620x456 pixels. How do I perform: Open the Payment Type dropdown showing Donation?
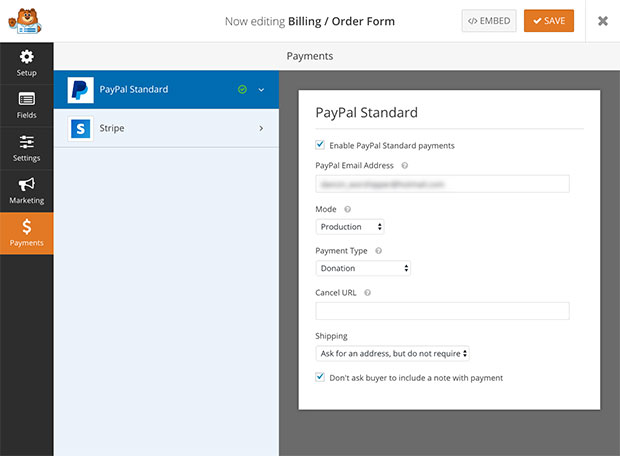click(x=363, y=268)
